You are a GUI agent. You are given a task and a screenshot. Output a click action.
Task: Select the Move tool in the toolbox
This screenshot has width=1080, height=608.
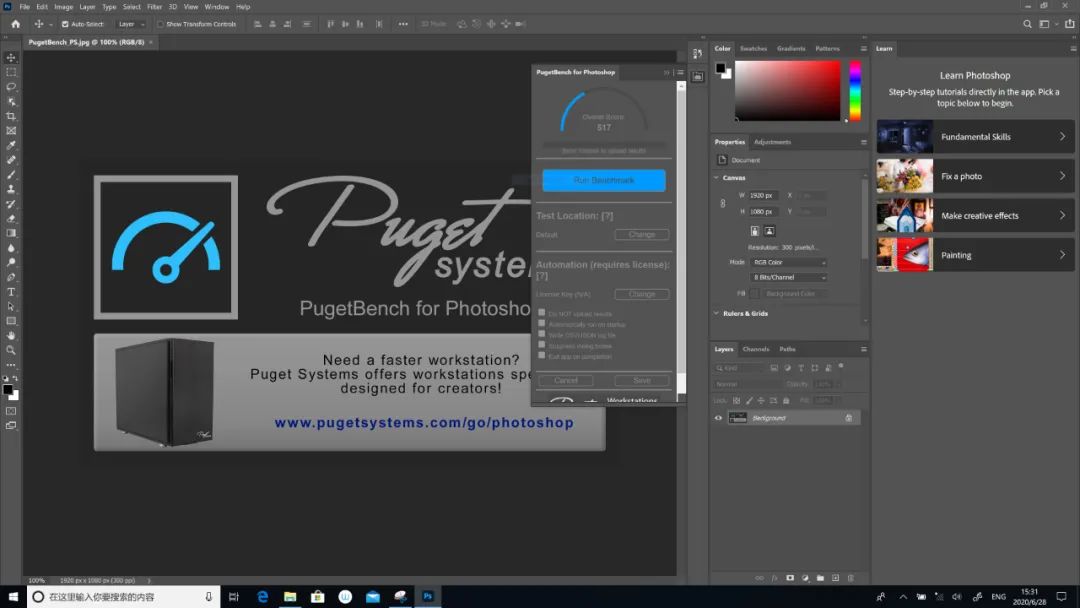[11, 57]
